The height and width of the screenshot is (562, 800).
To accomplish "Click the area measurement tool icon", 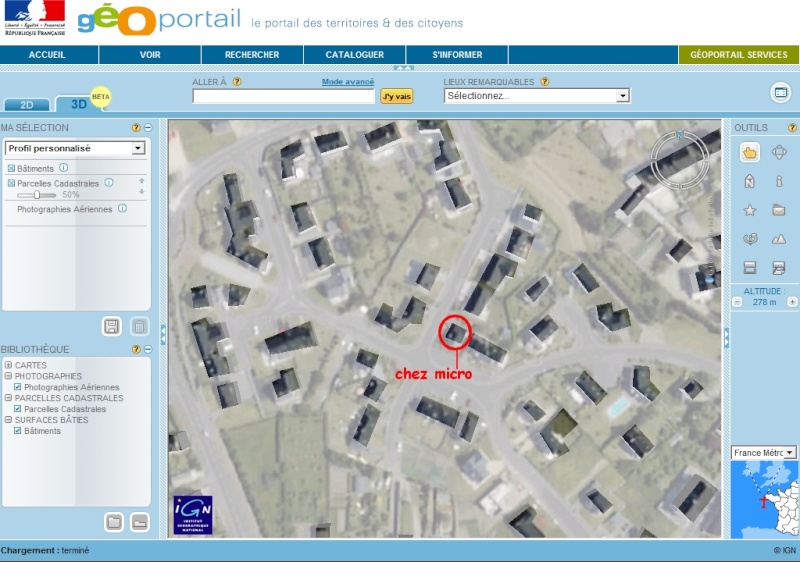I will [x=779, y=267].
